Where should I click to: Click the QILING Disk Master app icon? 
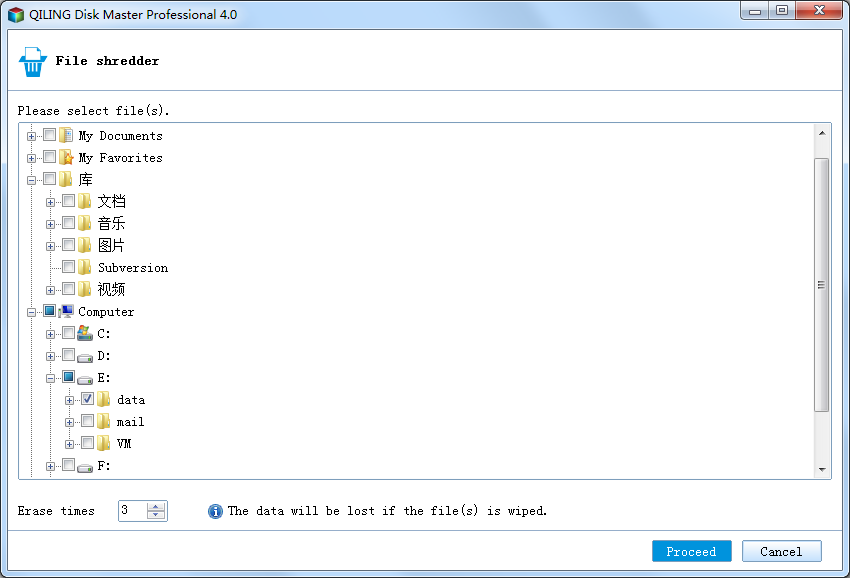click(16, 15)
